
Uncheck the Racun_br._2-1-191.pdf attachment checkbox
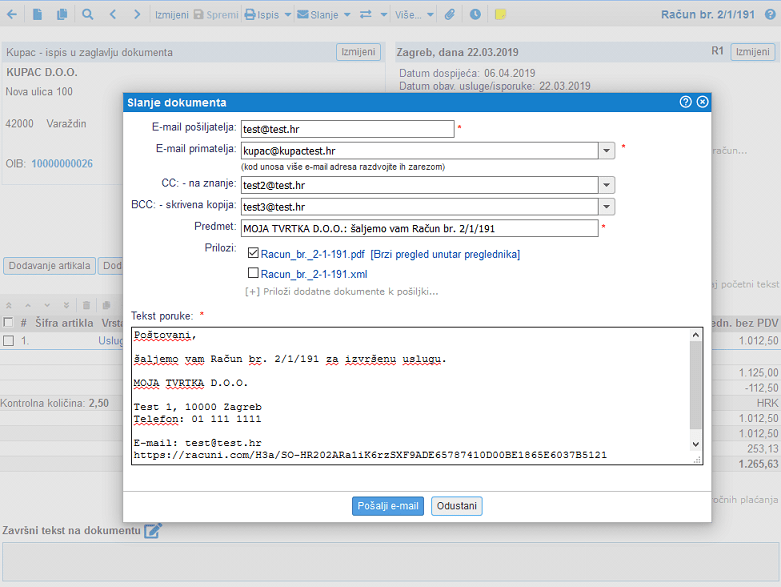253,254
